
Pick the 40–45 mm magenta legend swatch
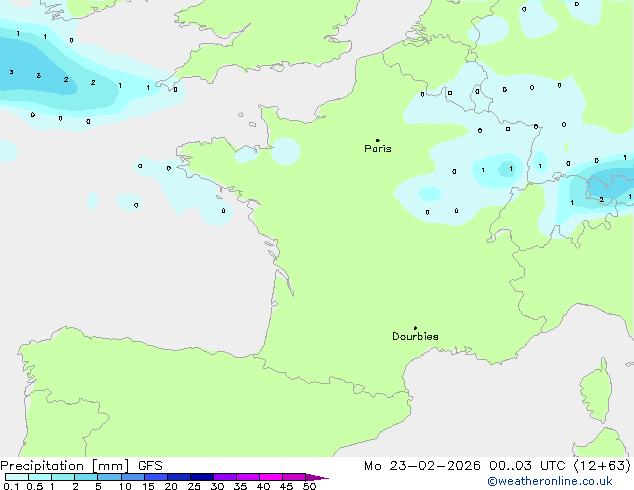tap(271, 477)
